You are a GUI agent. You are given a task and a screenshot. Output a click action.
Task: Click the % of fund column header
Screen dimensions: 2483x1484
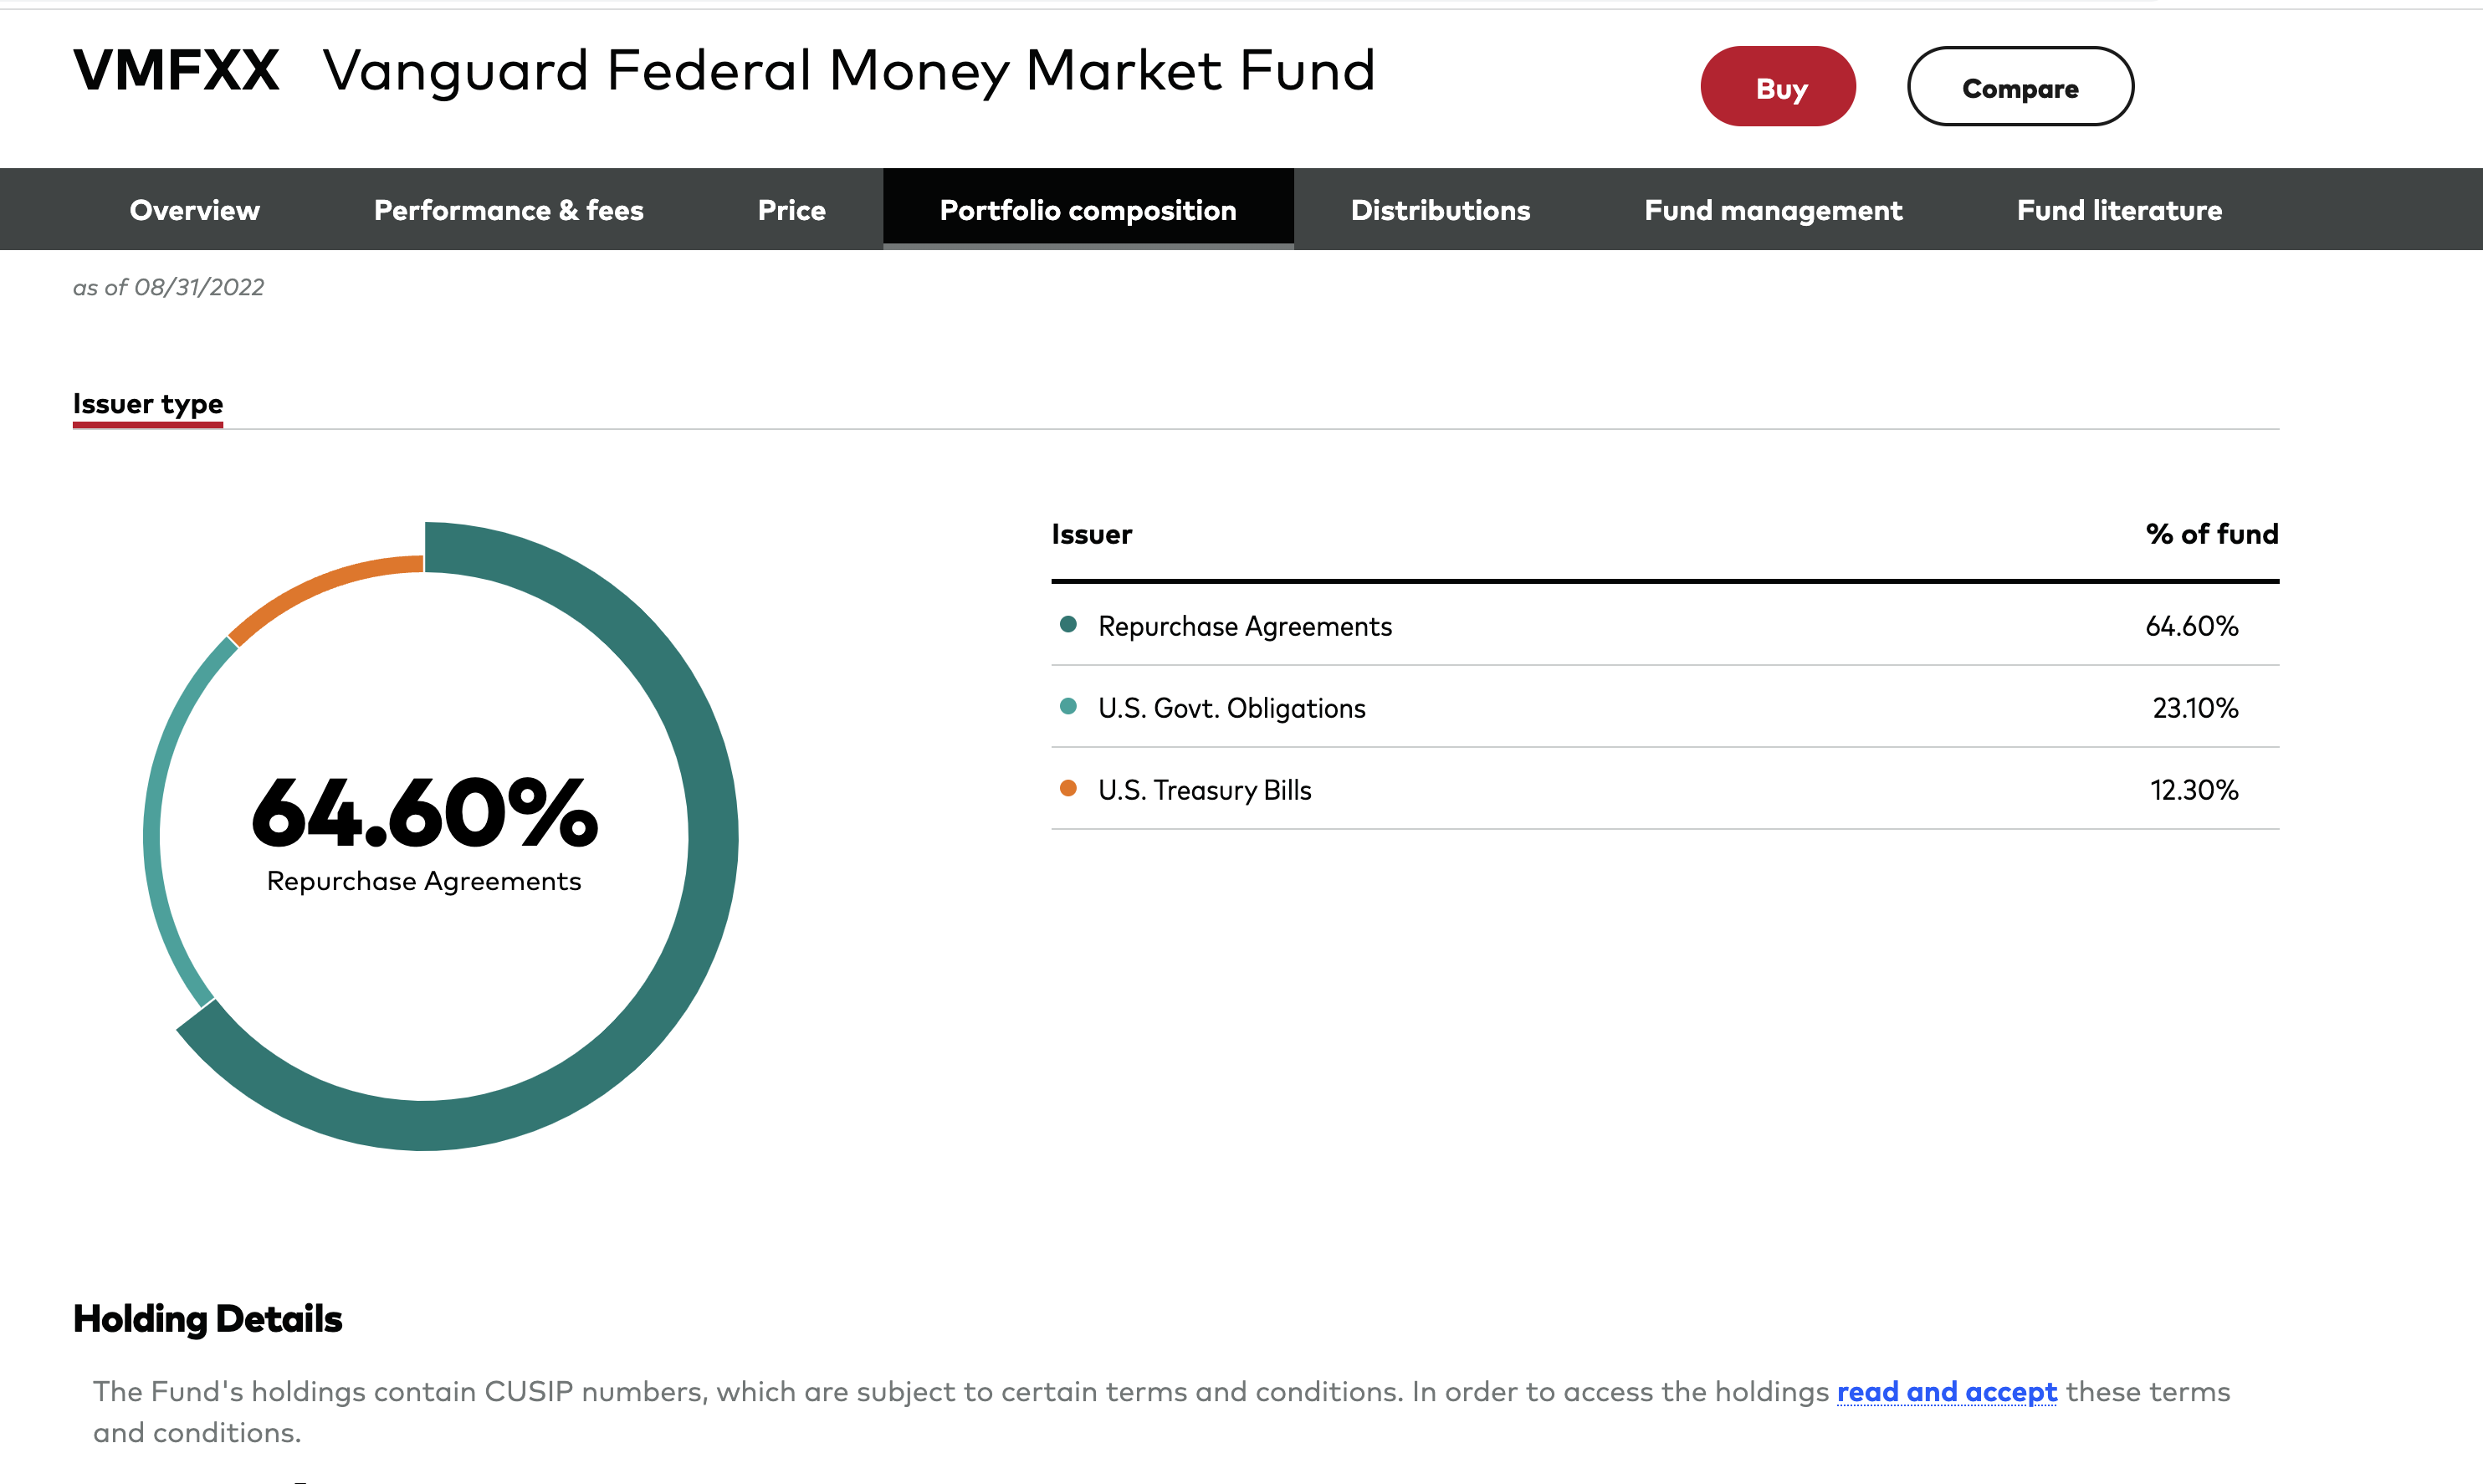click(2211, 535)
